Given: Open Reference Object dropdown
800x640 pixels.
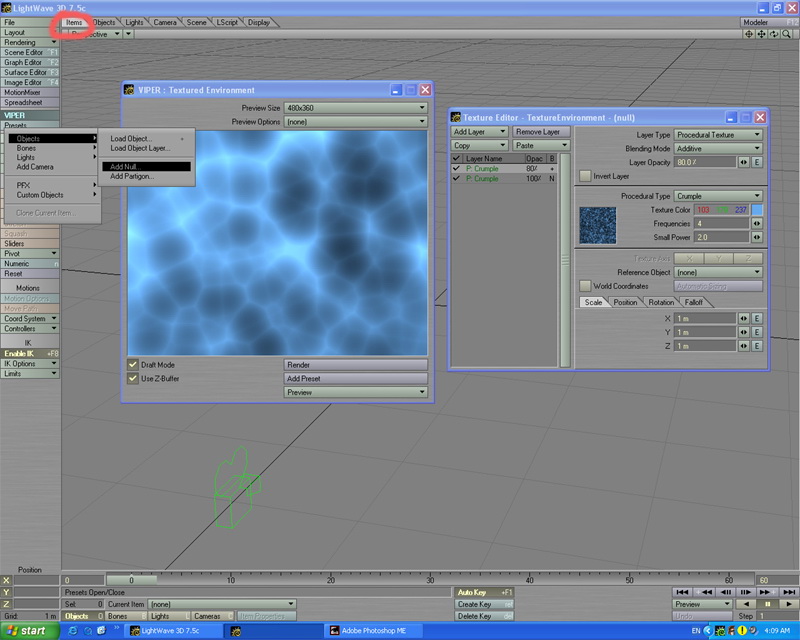Looking at the screenshot, I should click(x=718, y=273).
